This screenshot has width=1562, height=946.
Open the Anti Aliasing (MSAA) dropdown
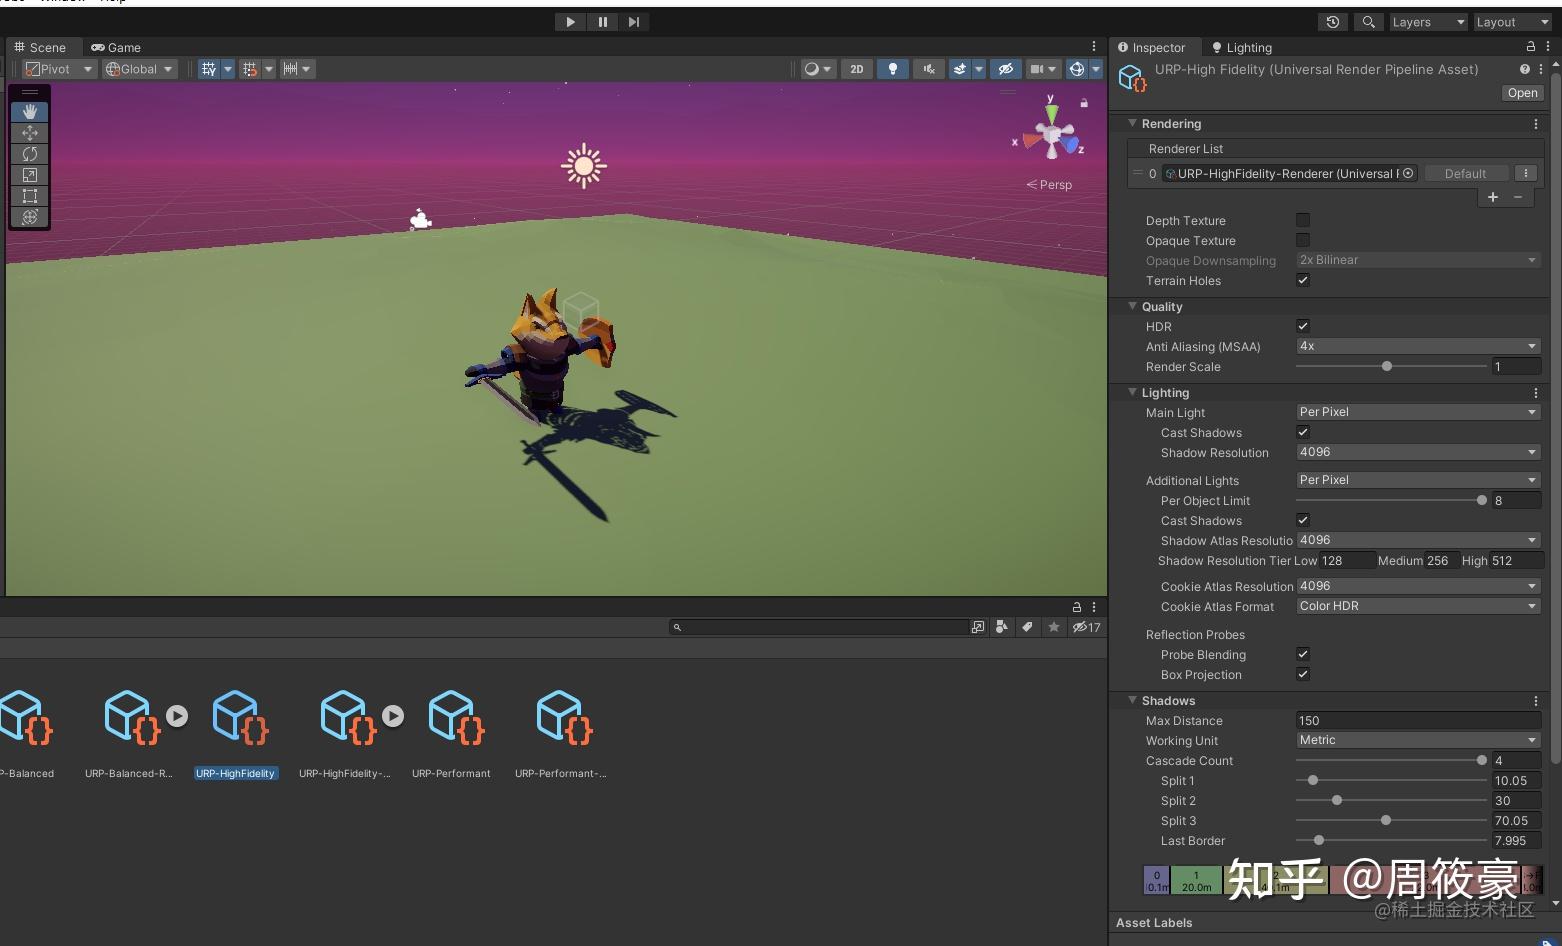click(x=1417, y=346)
